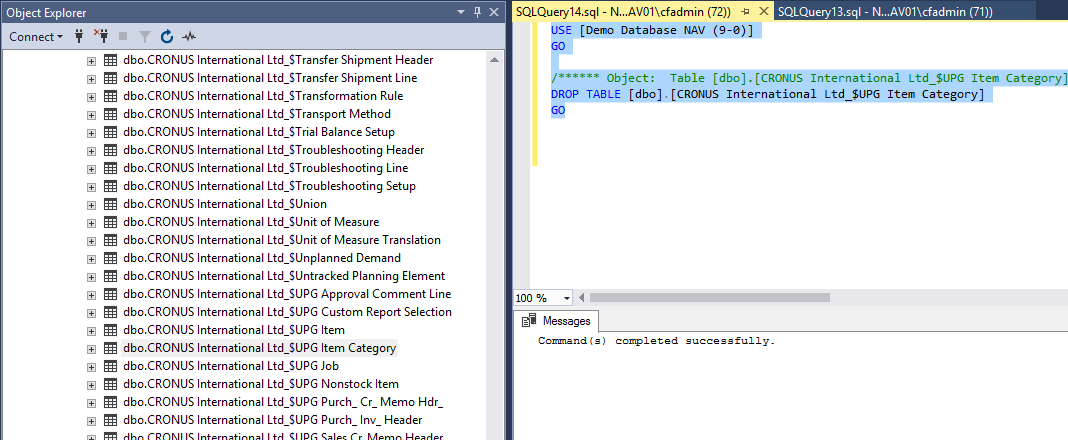
Task: Click the table icon for $Transfer Shipment Line
Action: (x=110, y=78)
